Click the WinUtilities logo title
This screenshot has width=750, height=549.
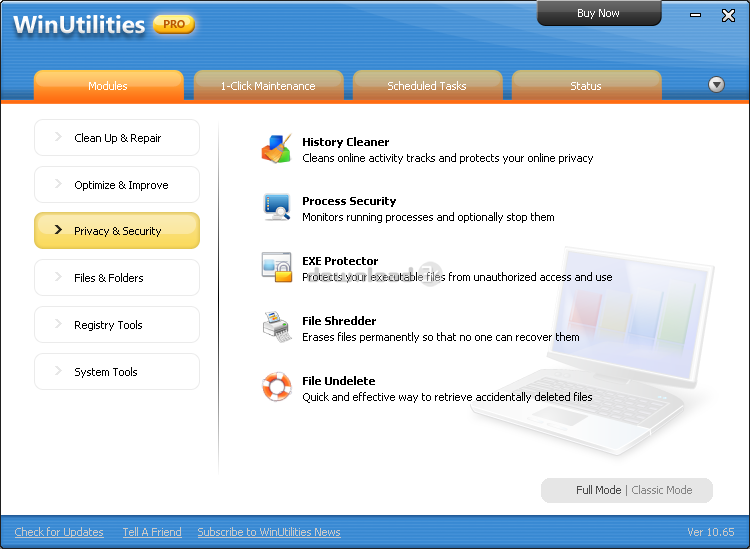click(x=79, y=24)
